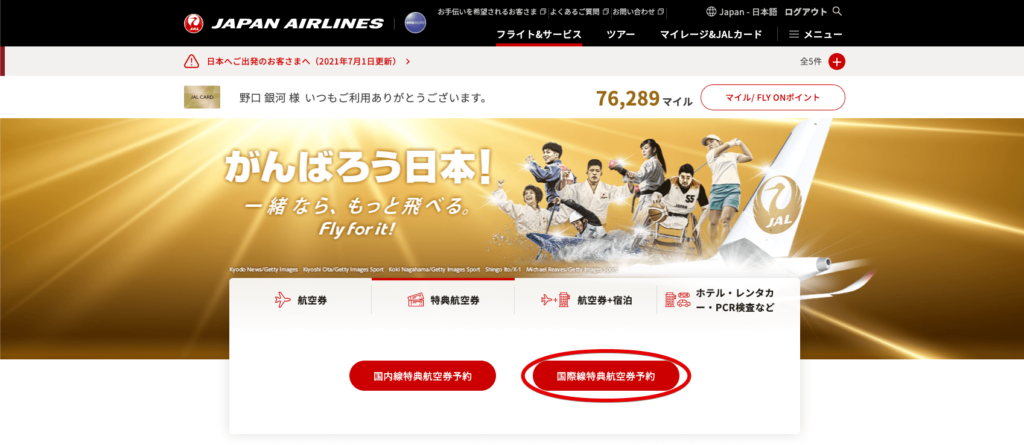Expand notices with red plus icon
This screenshot has width=1024, height=445.
tap(837, 61)
